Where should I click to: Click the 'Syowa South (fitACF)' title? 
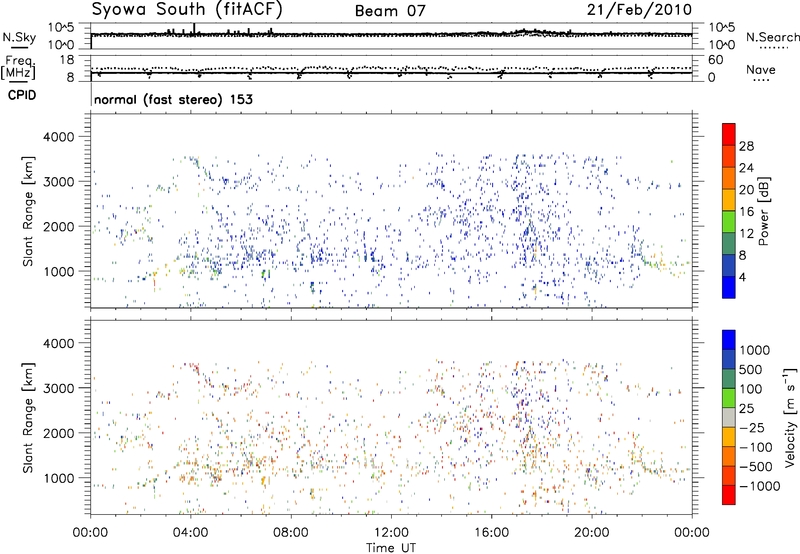(x=186, y=9)
